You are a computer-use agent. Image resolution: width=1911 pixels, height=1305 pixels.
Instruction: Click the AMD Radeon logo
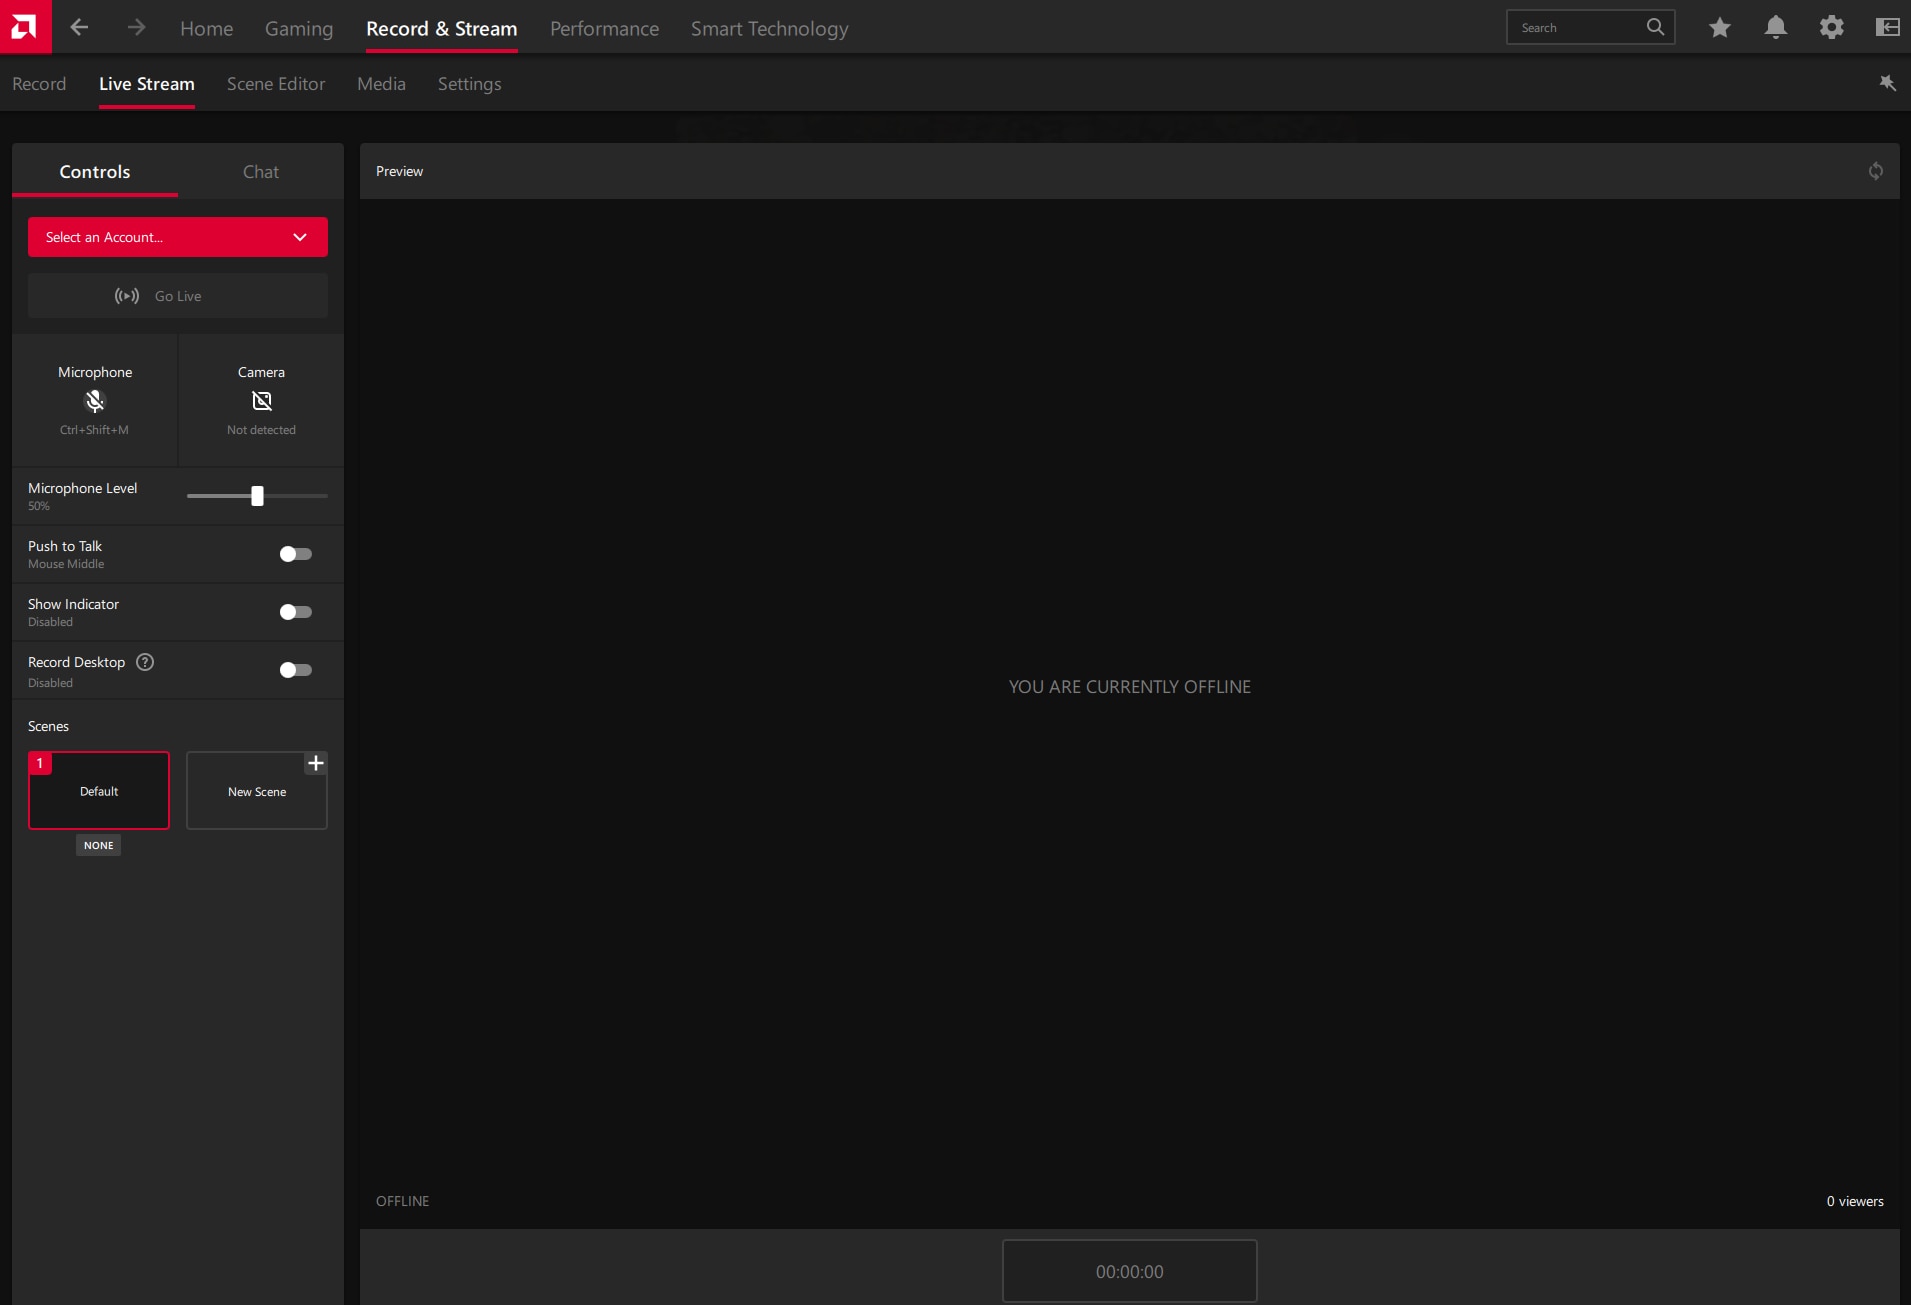pos(23,27)
